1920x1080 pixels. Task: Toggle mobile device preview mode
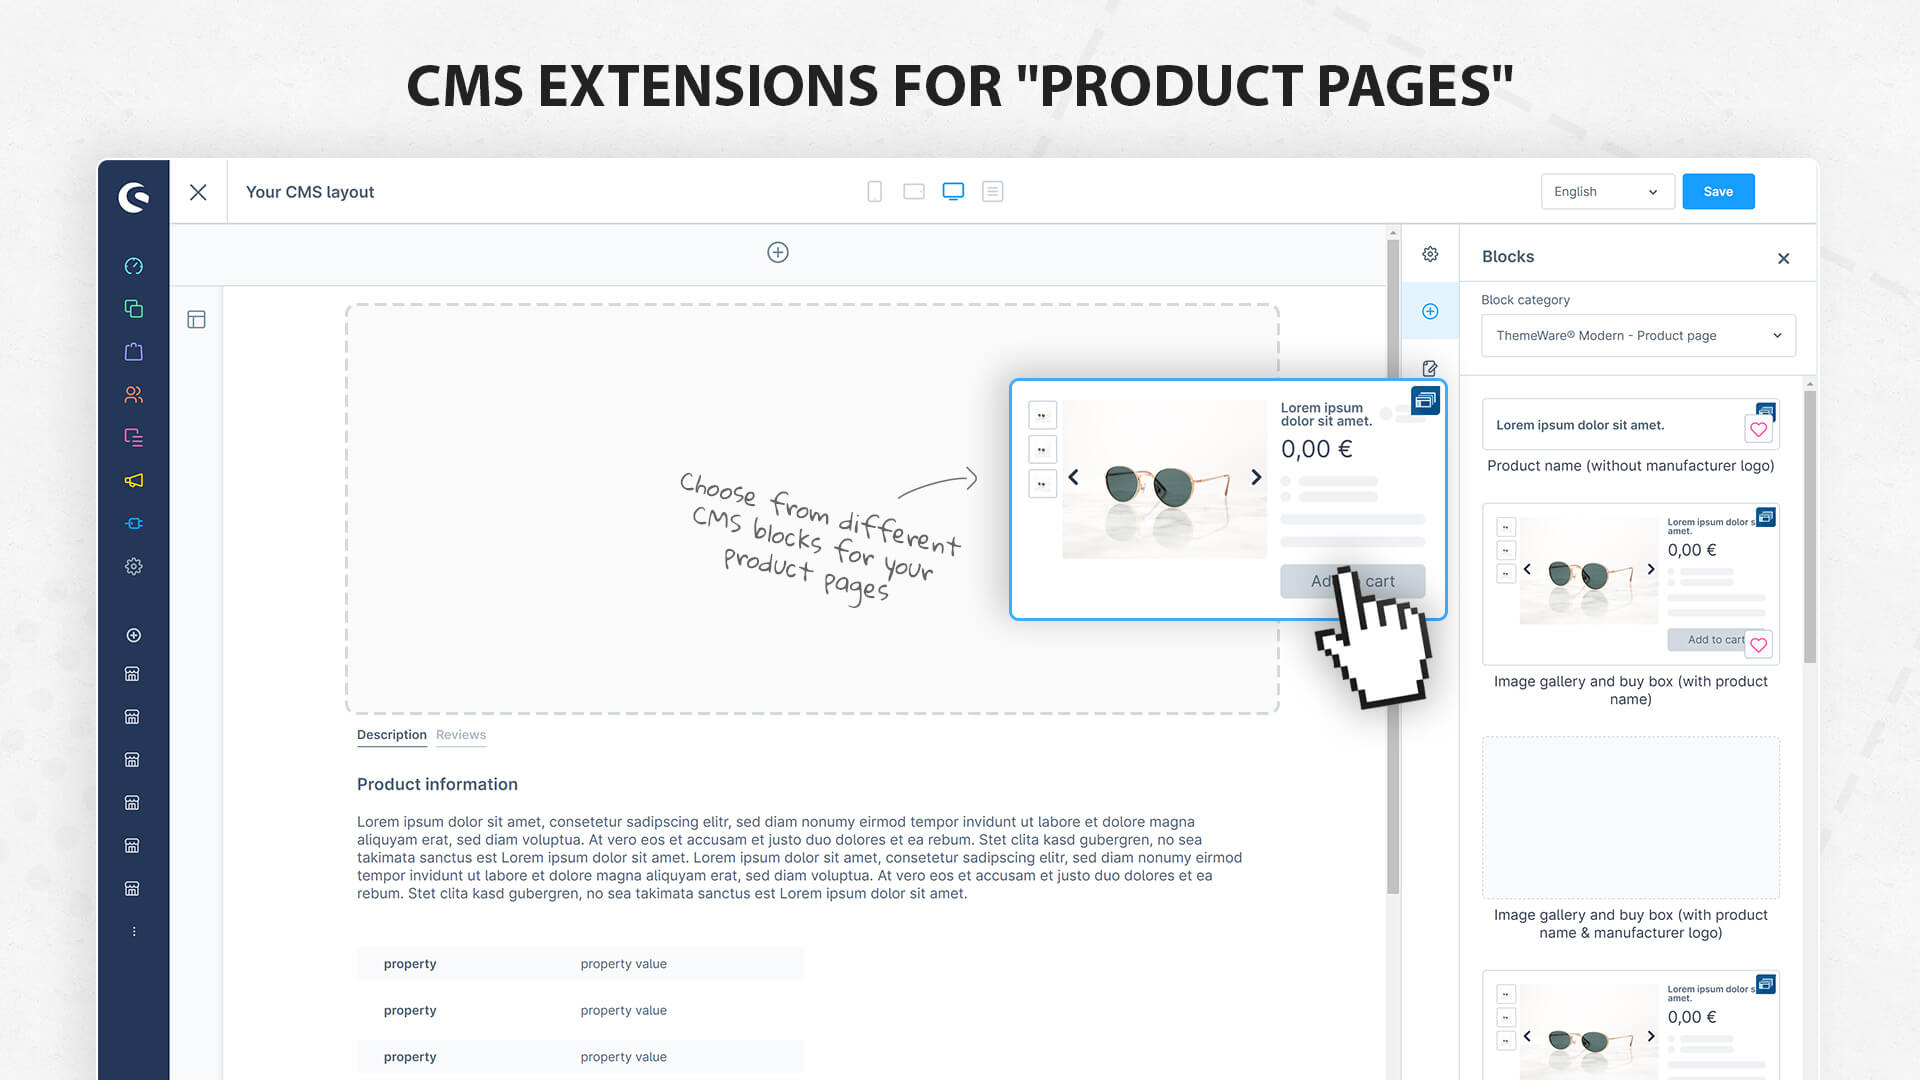pos(873,191)
